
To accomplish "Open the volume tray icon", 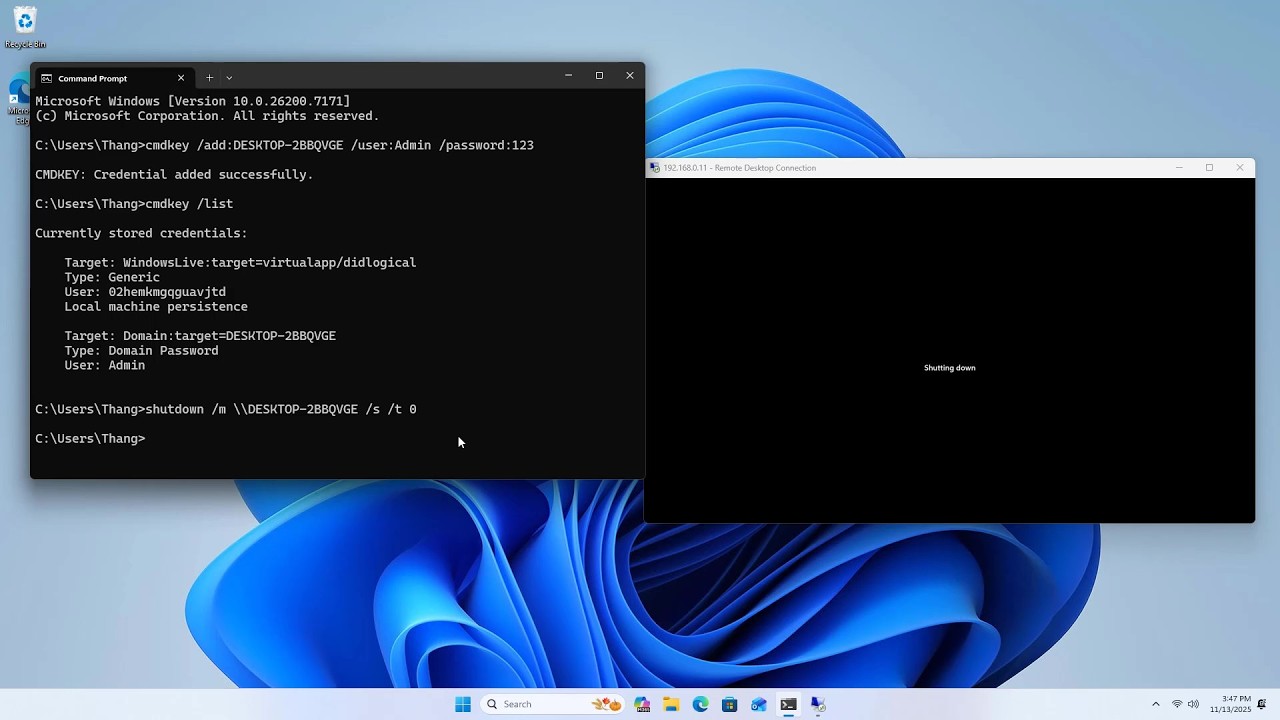I will click(1193, 704).
